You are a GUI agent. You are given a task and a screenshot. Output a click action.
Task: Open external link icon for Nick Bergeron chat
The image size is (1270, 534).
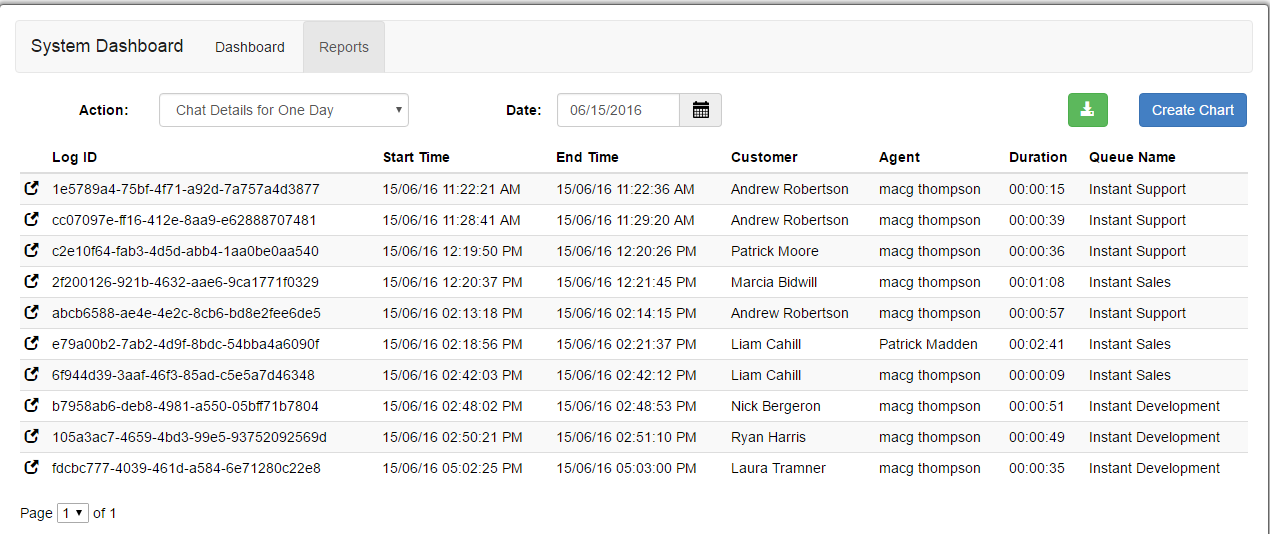pos(31,405)
